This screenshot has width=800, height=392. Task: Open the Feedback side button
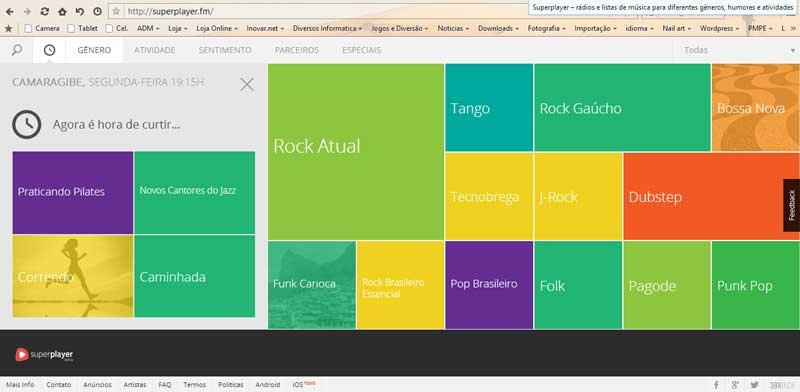point(791,205)
